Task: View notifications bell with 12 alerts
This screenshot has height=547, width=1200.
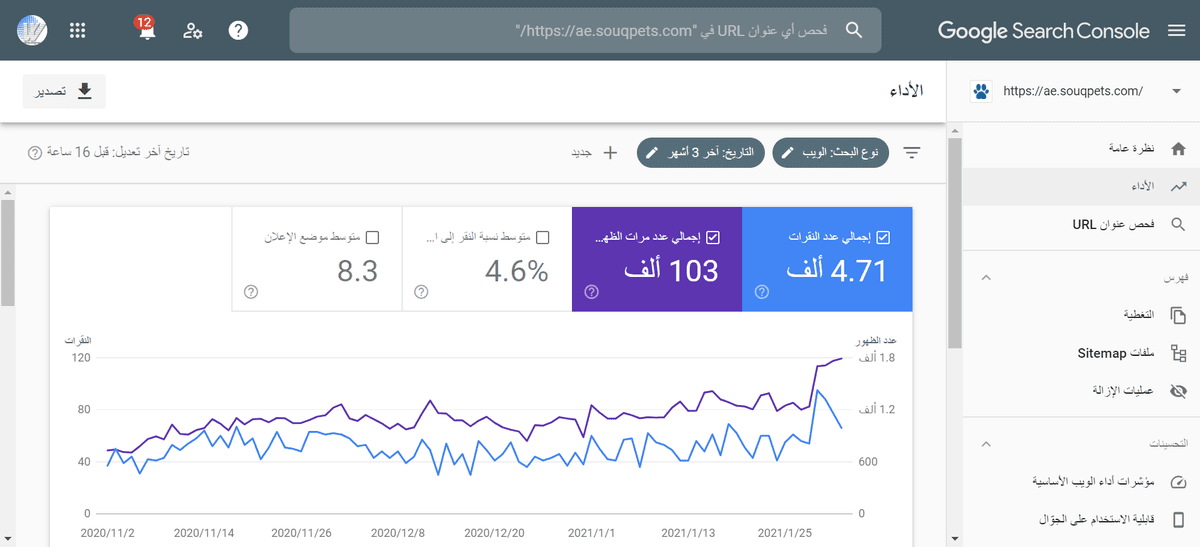Action: 146,29
